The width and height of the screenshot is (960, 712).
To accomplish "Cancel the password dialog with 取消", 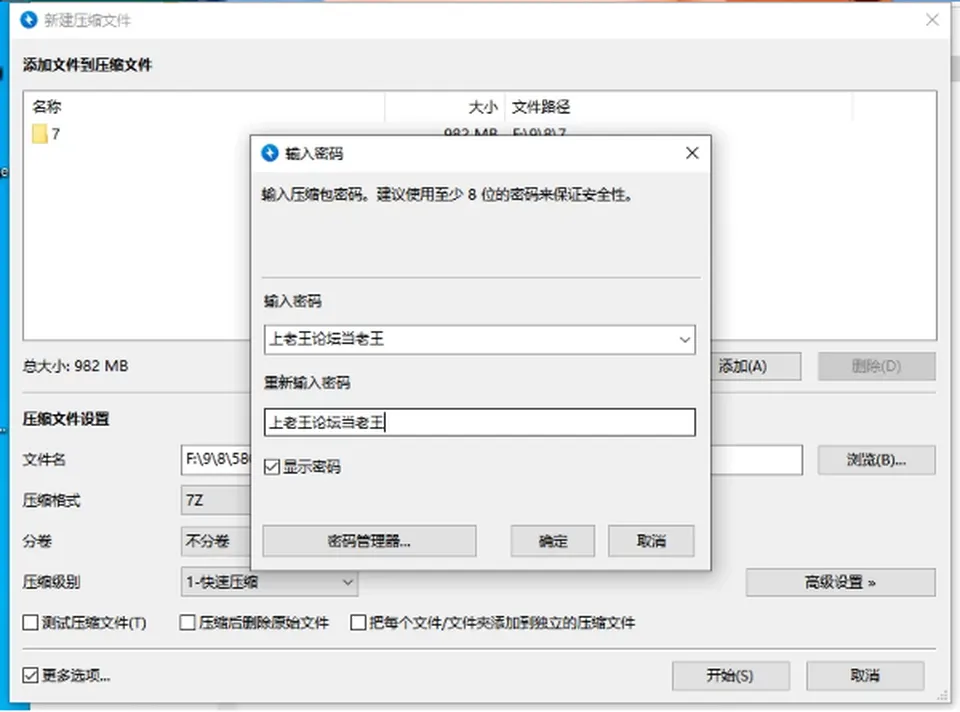I will [x=651, y=541].
